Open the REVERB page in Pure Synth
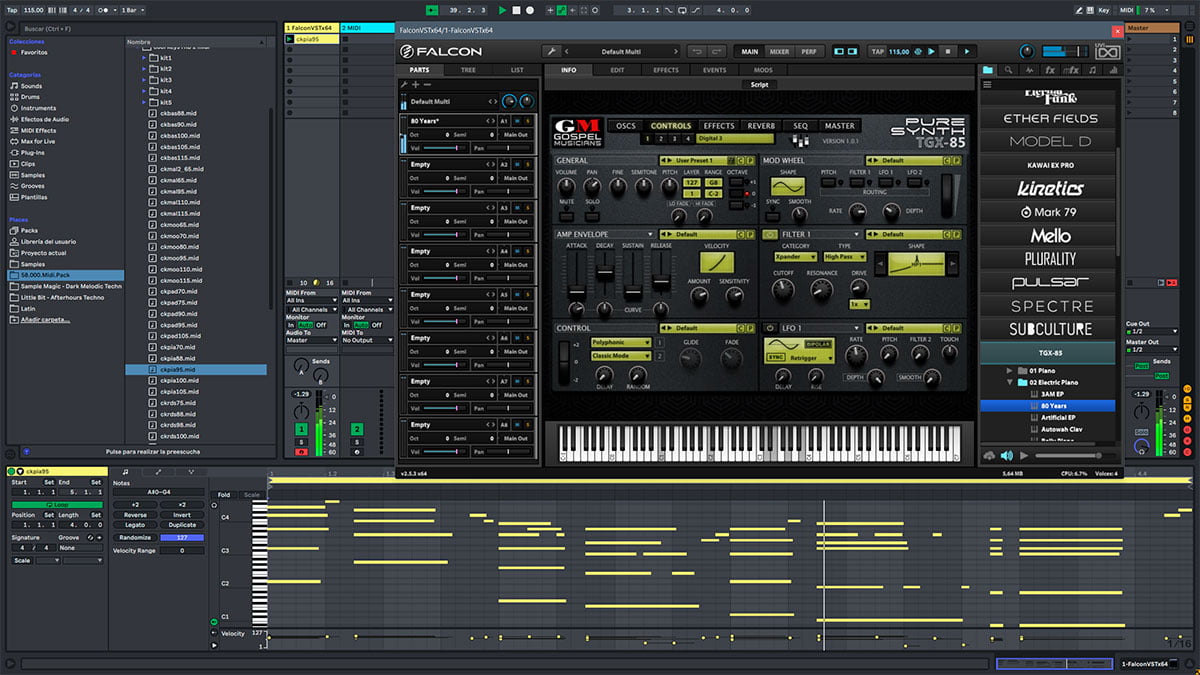This screenshot has height=675, width=1200. [x=761, y=126]
